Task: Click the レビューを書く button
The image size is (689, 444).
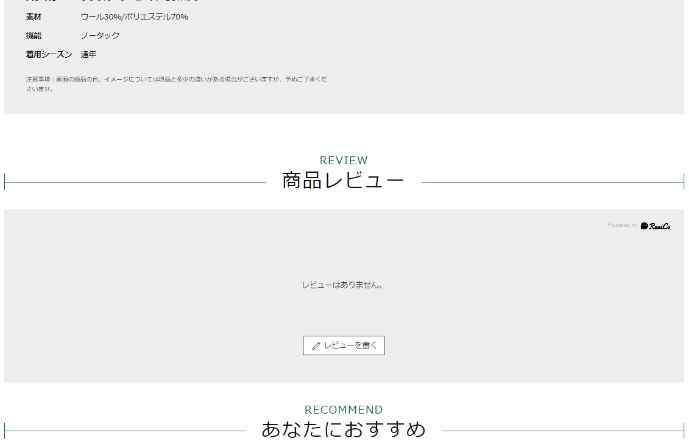Action: 343,345
